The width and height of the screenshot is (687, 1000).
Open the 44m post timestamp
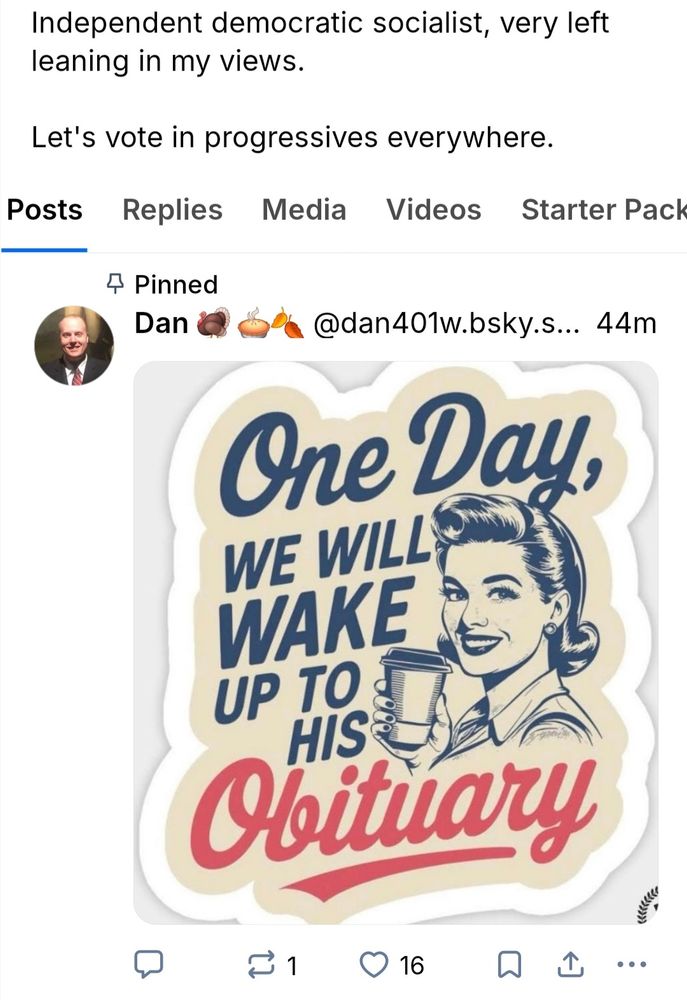[626, 324]
